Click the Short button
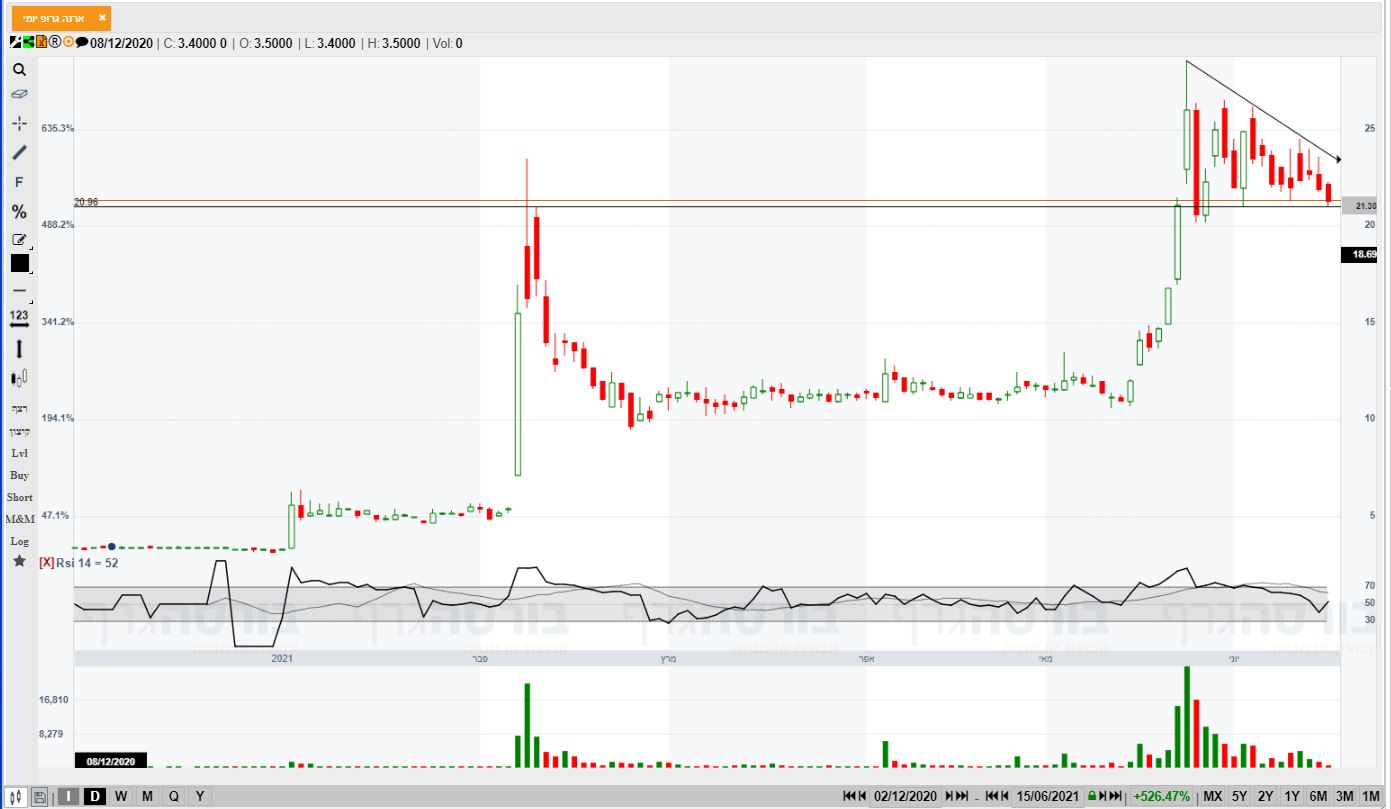The height and width of the screenshot is (809, 1391). click(x=20, y=497)
